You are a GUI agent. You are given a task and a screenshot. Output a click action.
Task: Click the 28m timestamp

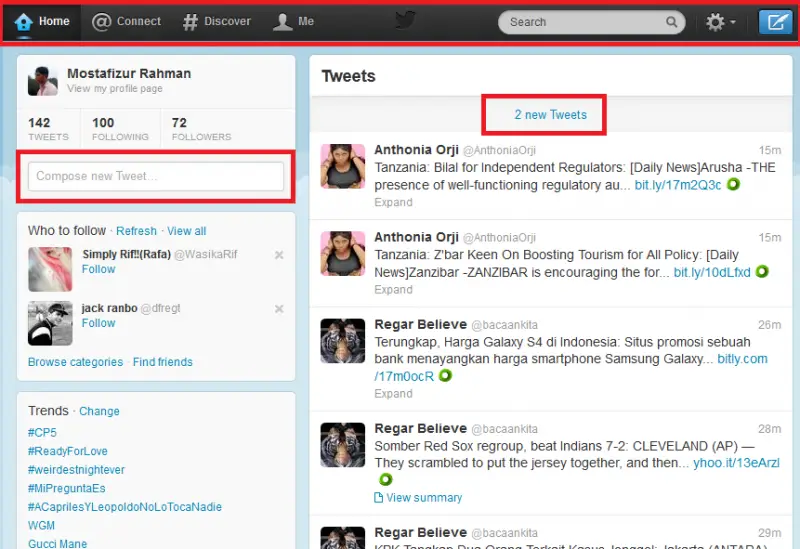pyautogui.click(x=769, y=429)
